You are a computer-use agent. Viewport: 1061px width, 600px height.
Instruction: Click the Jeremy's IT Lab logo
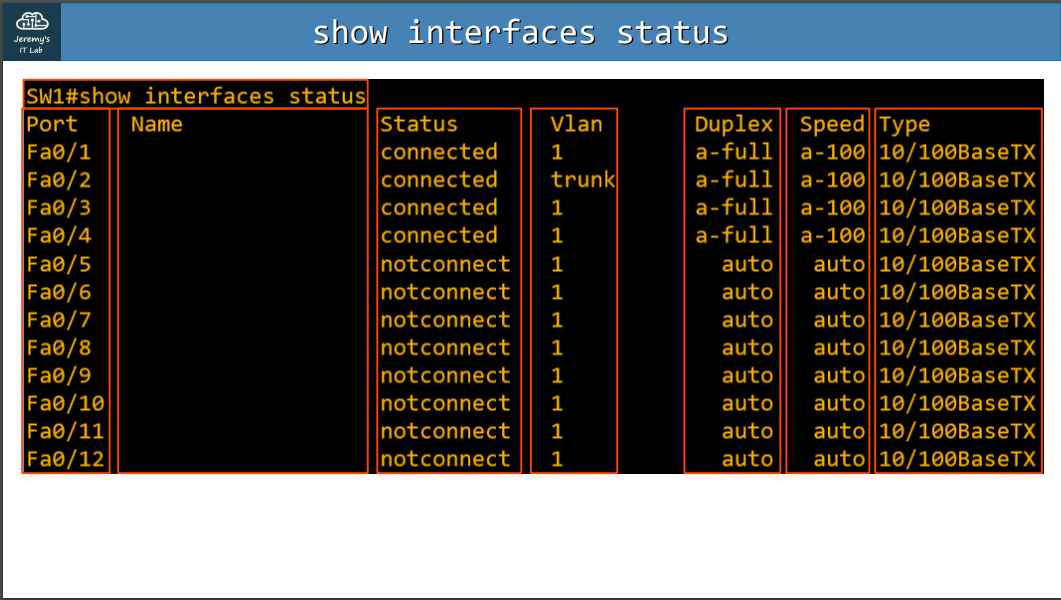pos(32,32)
